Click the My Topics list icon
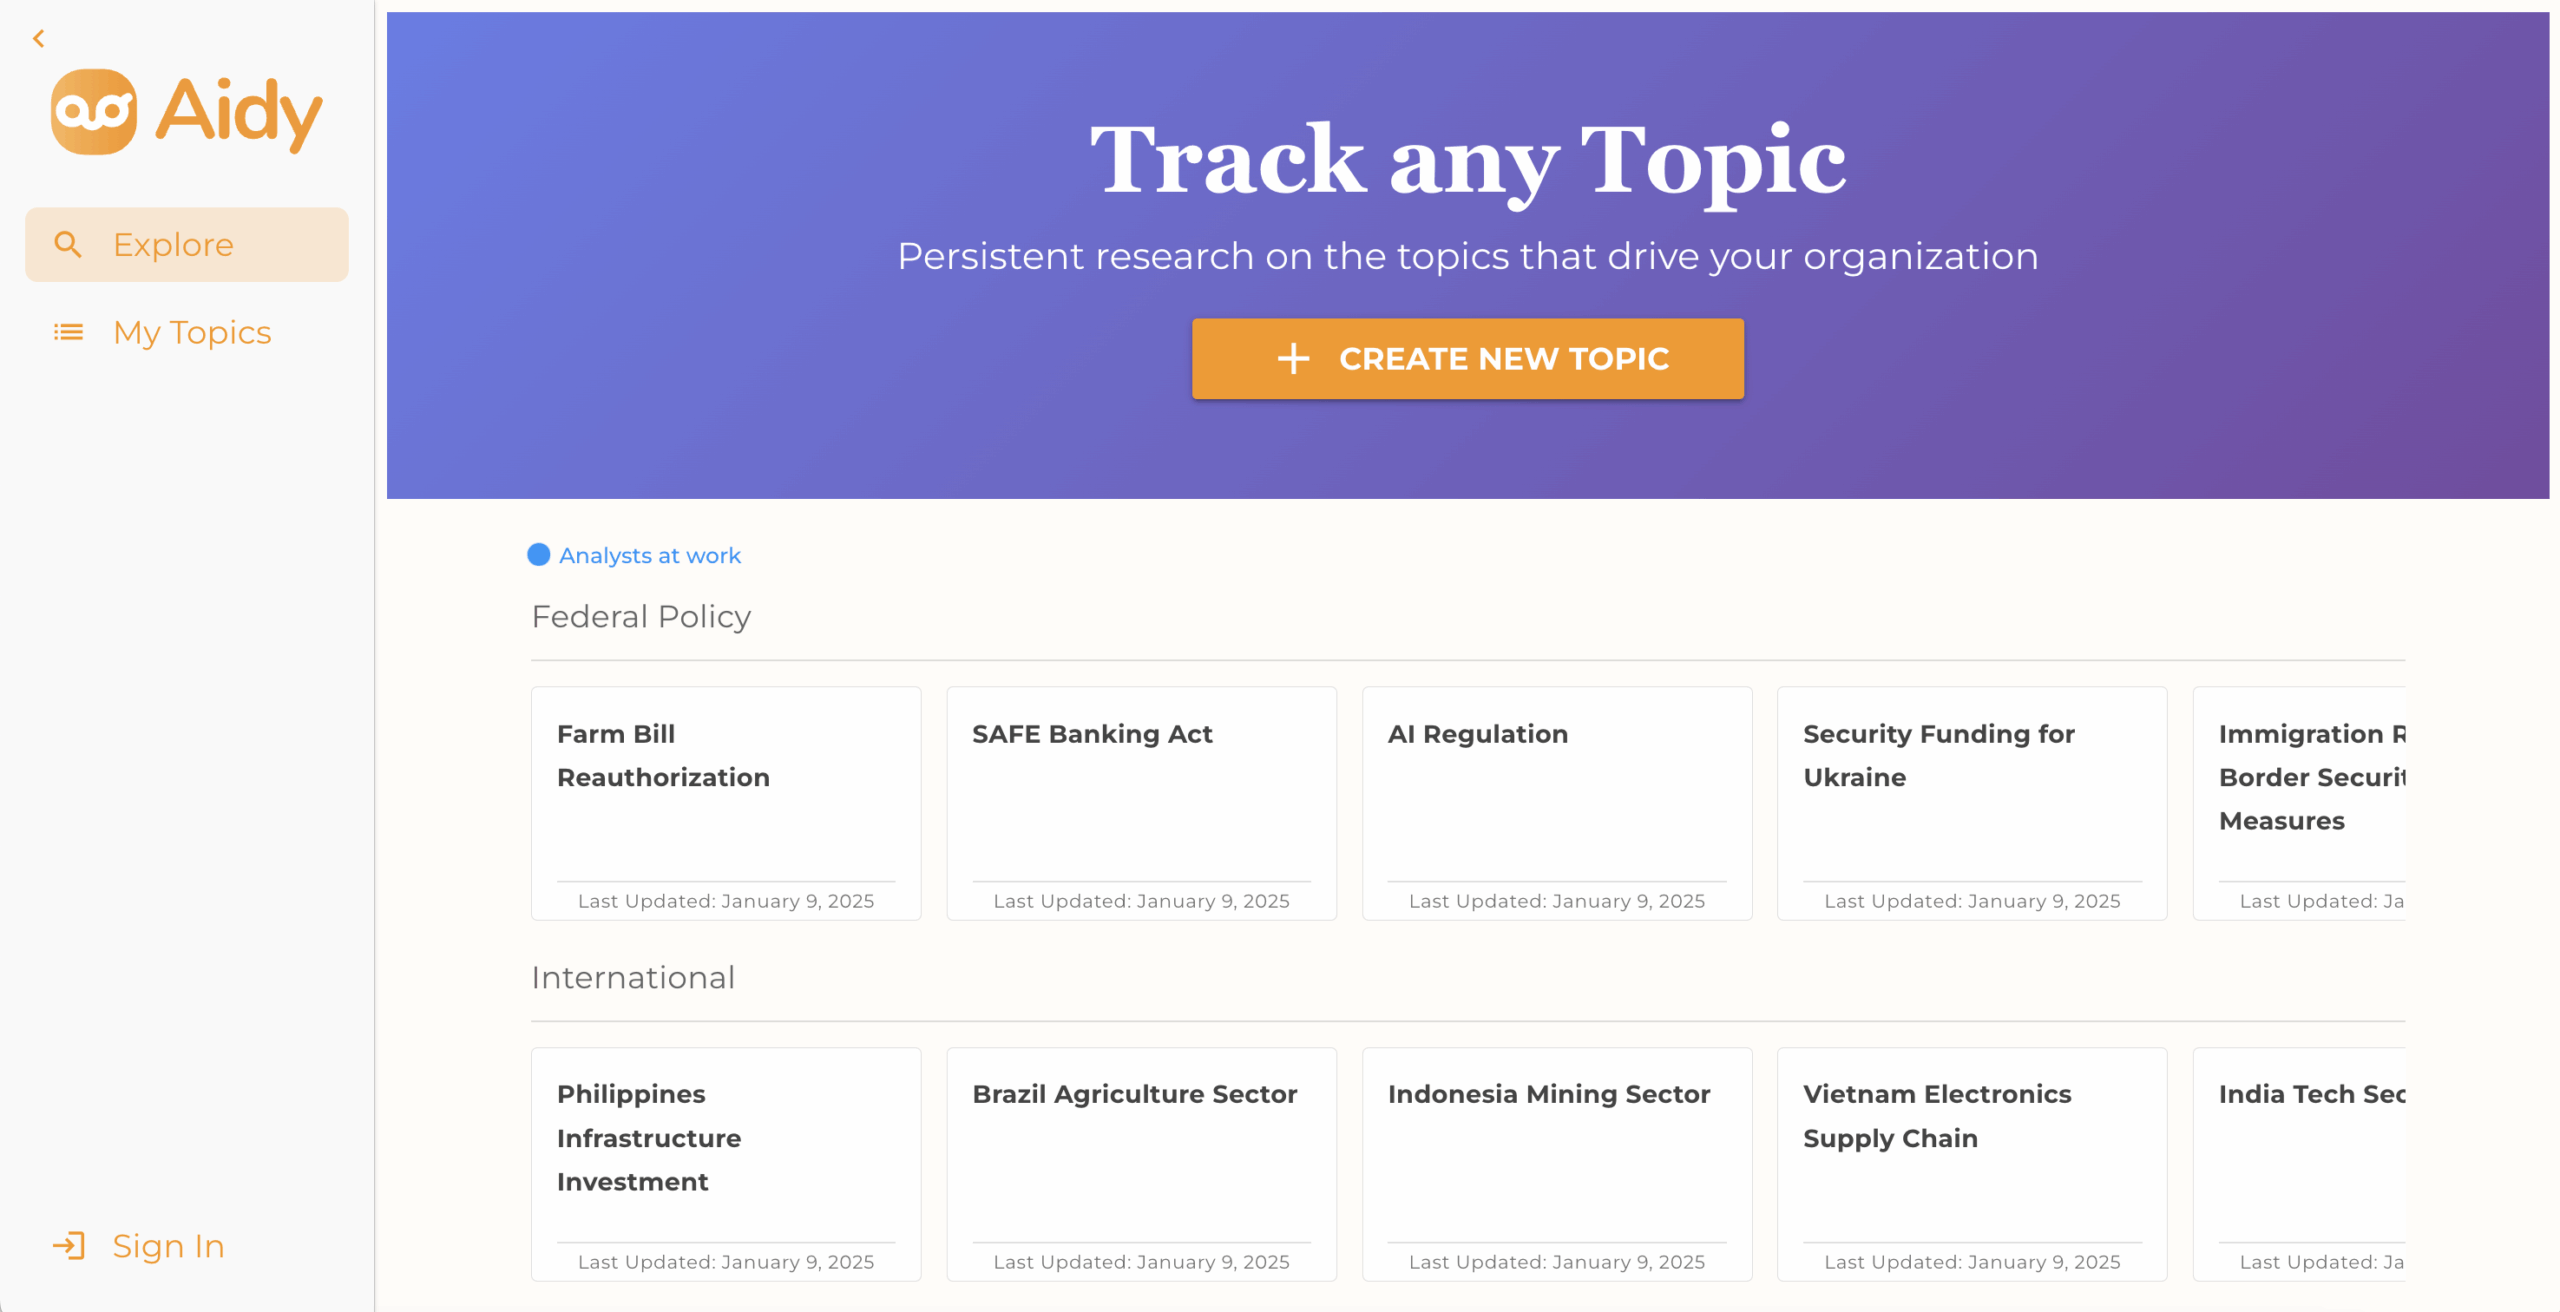The height and width of the screenshot is (1312, 2560). (68, 332)
